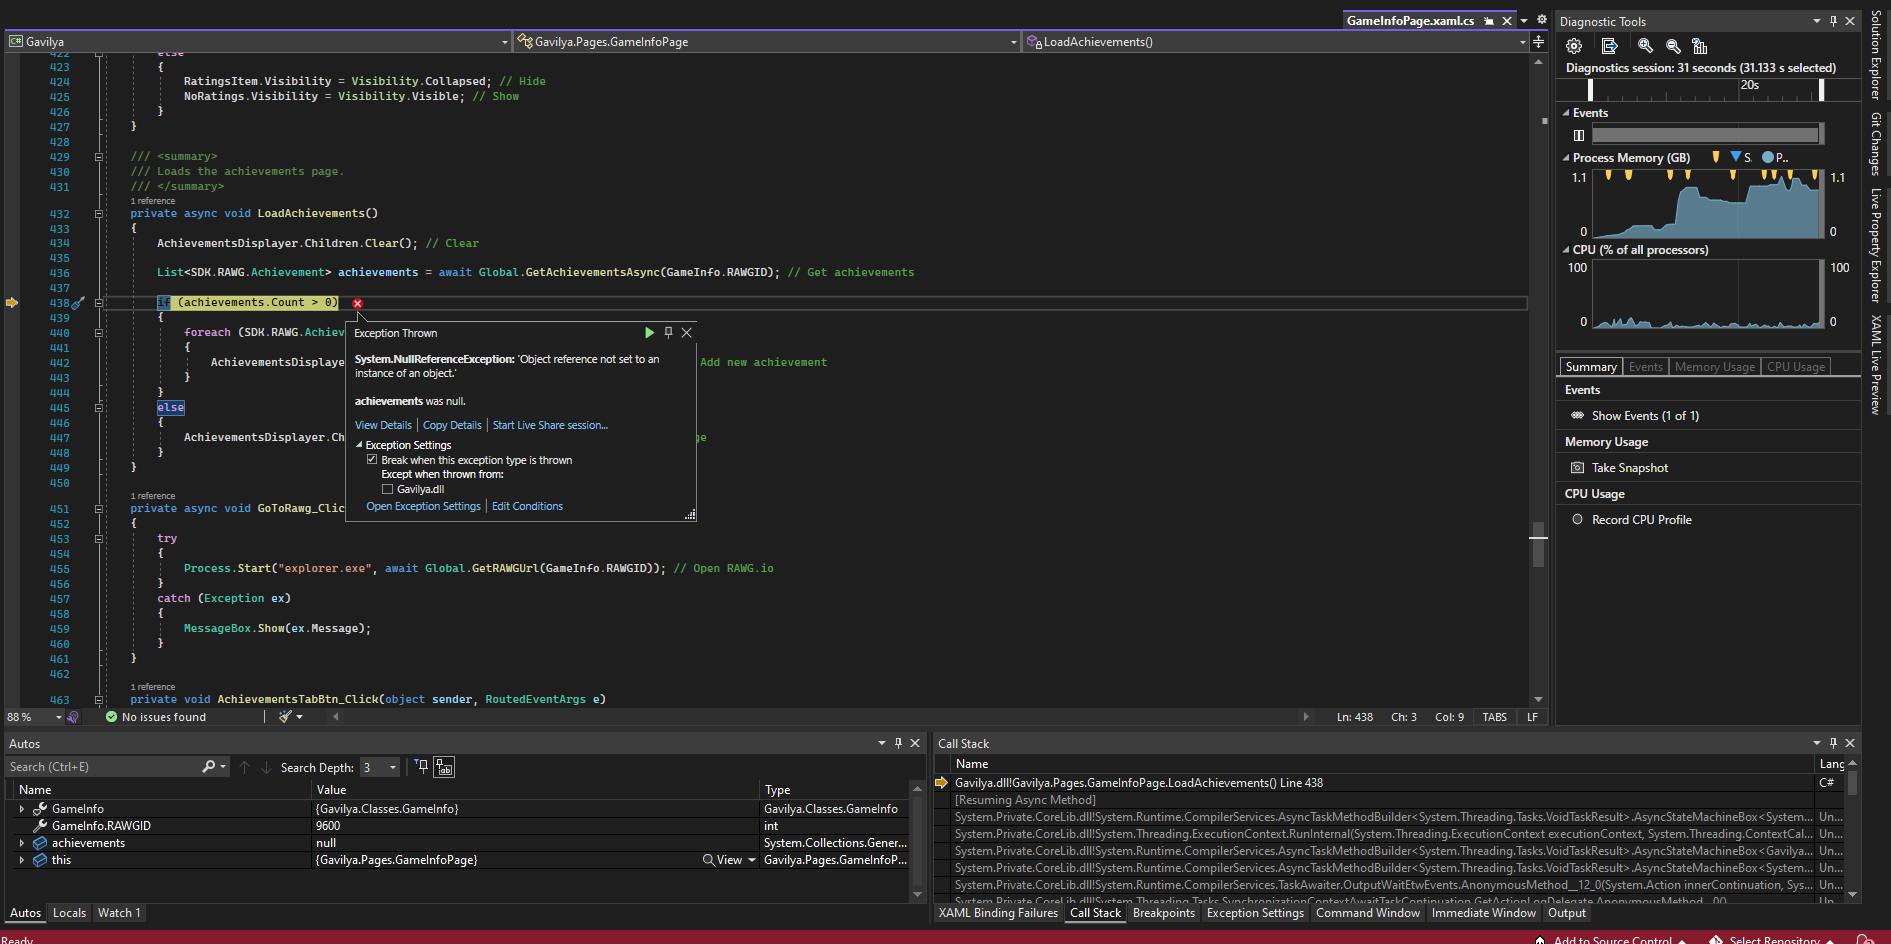Image resolution: width=1891 pixels, height=944 pixels.
Task: Pin the Exception Thrown popup
Action: (x=668, y=333)
